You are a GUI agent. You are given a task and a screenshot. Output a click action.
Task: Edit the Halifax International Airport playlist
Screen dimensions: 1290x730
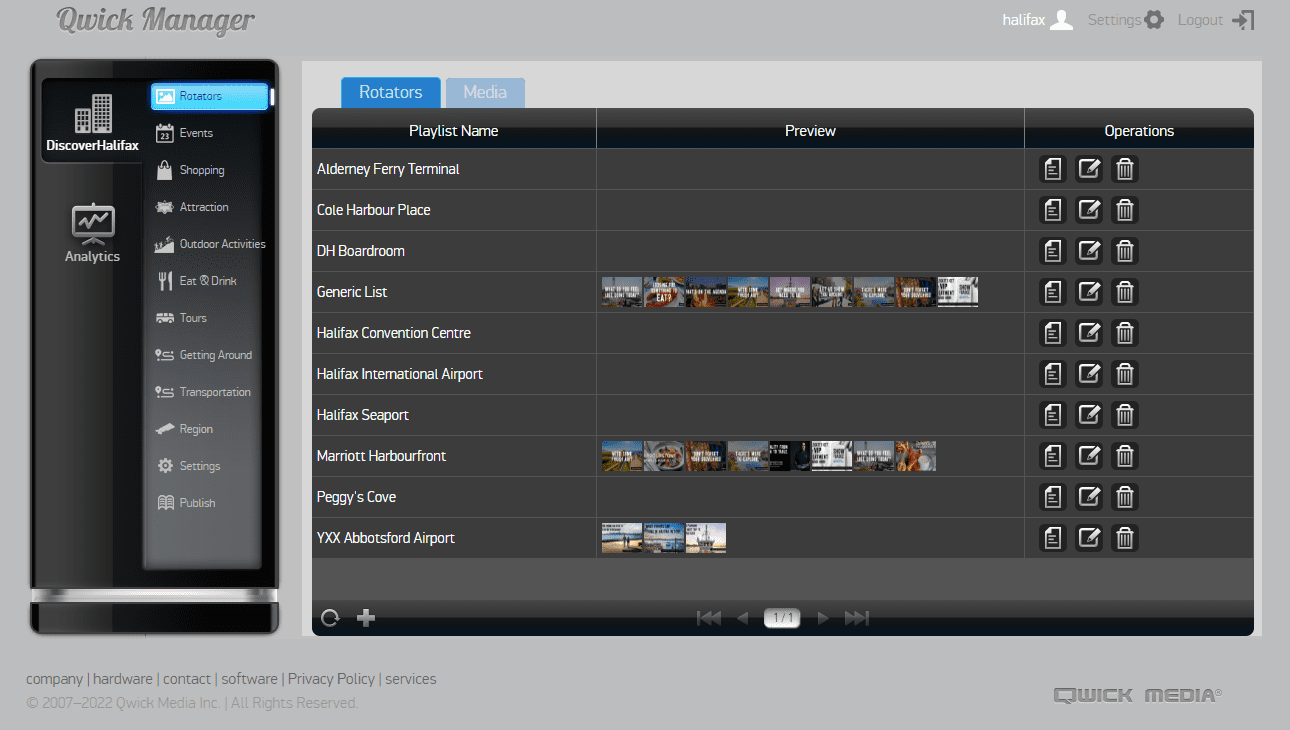(1089, 374)
